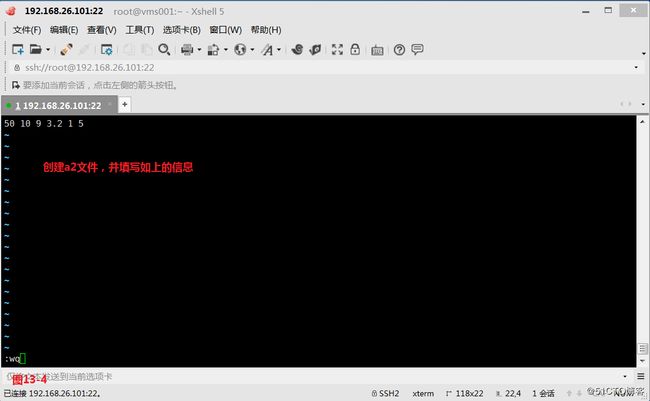
Task: Click the compose bar input field
Action: coord(311,377)
